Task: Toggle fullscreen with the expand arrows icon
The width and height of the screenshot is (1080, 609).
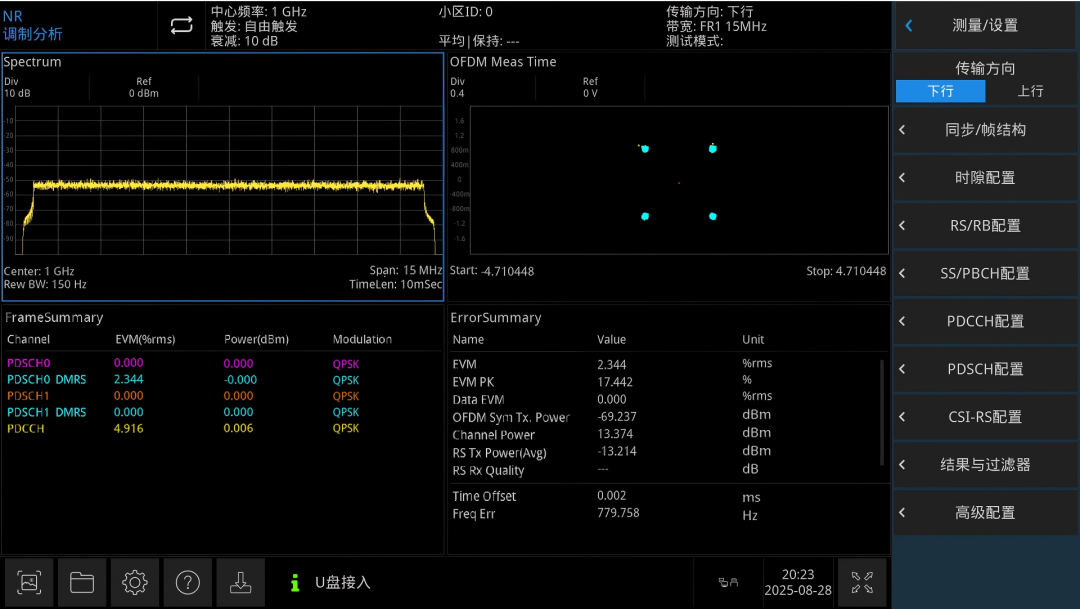Action: 862,582
